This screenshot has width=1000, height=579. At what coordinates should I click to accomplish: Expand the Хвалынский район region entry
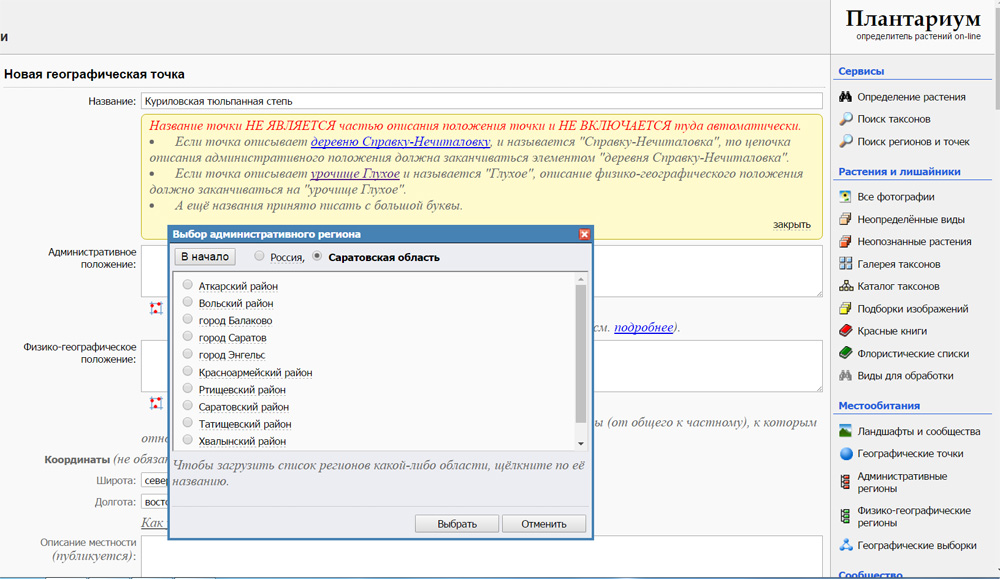coord(242,441)
